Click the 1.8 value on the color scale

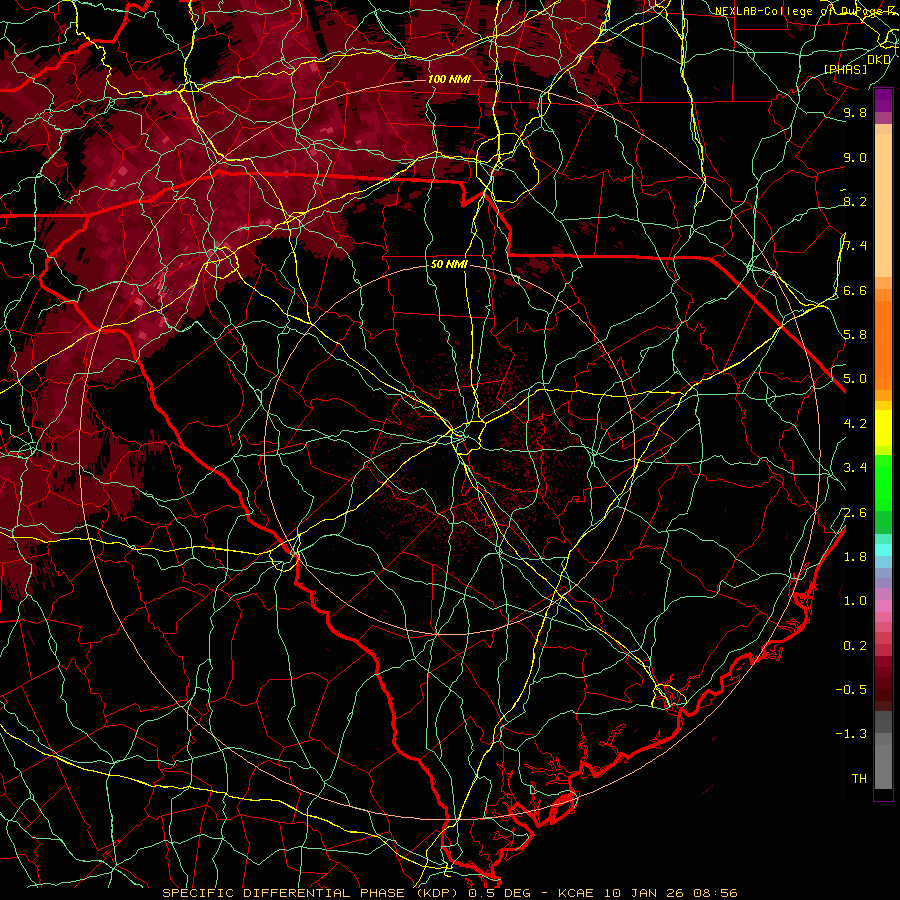[x=855, y=557]
